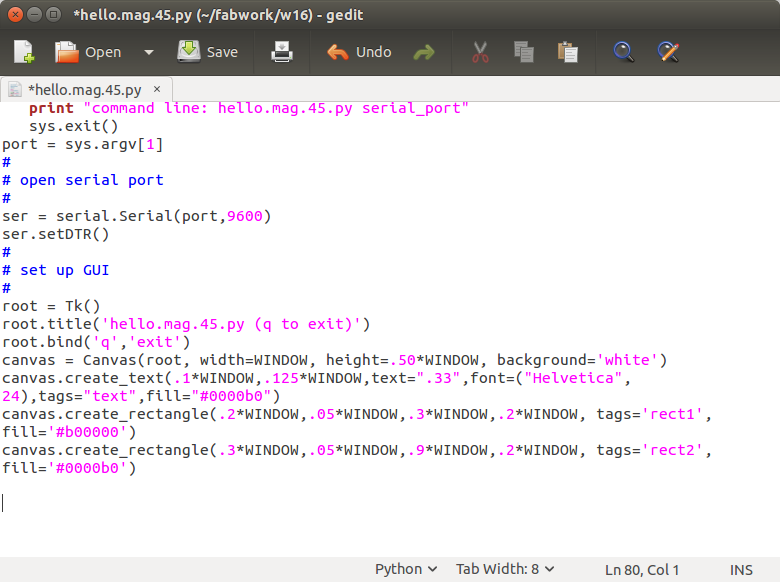Click the INS insert mode indicator
Viewport: 780px width, 582px height.
(x=741, y=570)
